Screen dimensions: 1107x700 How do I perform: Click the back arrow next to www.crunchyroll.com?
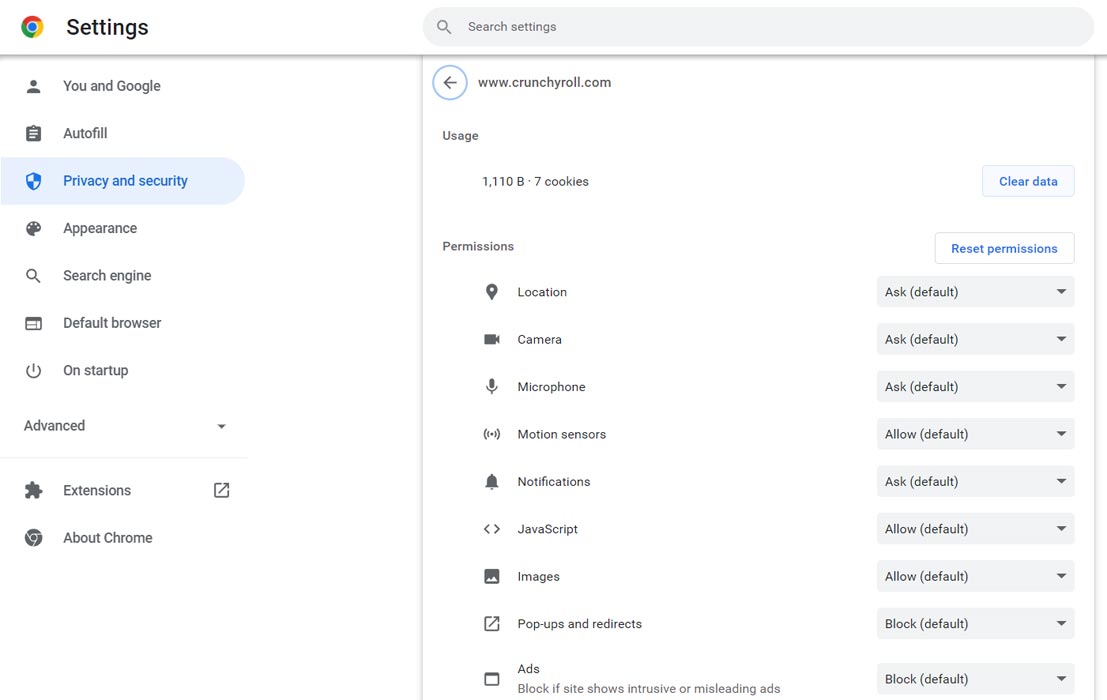[x=450, y=83]
